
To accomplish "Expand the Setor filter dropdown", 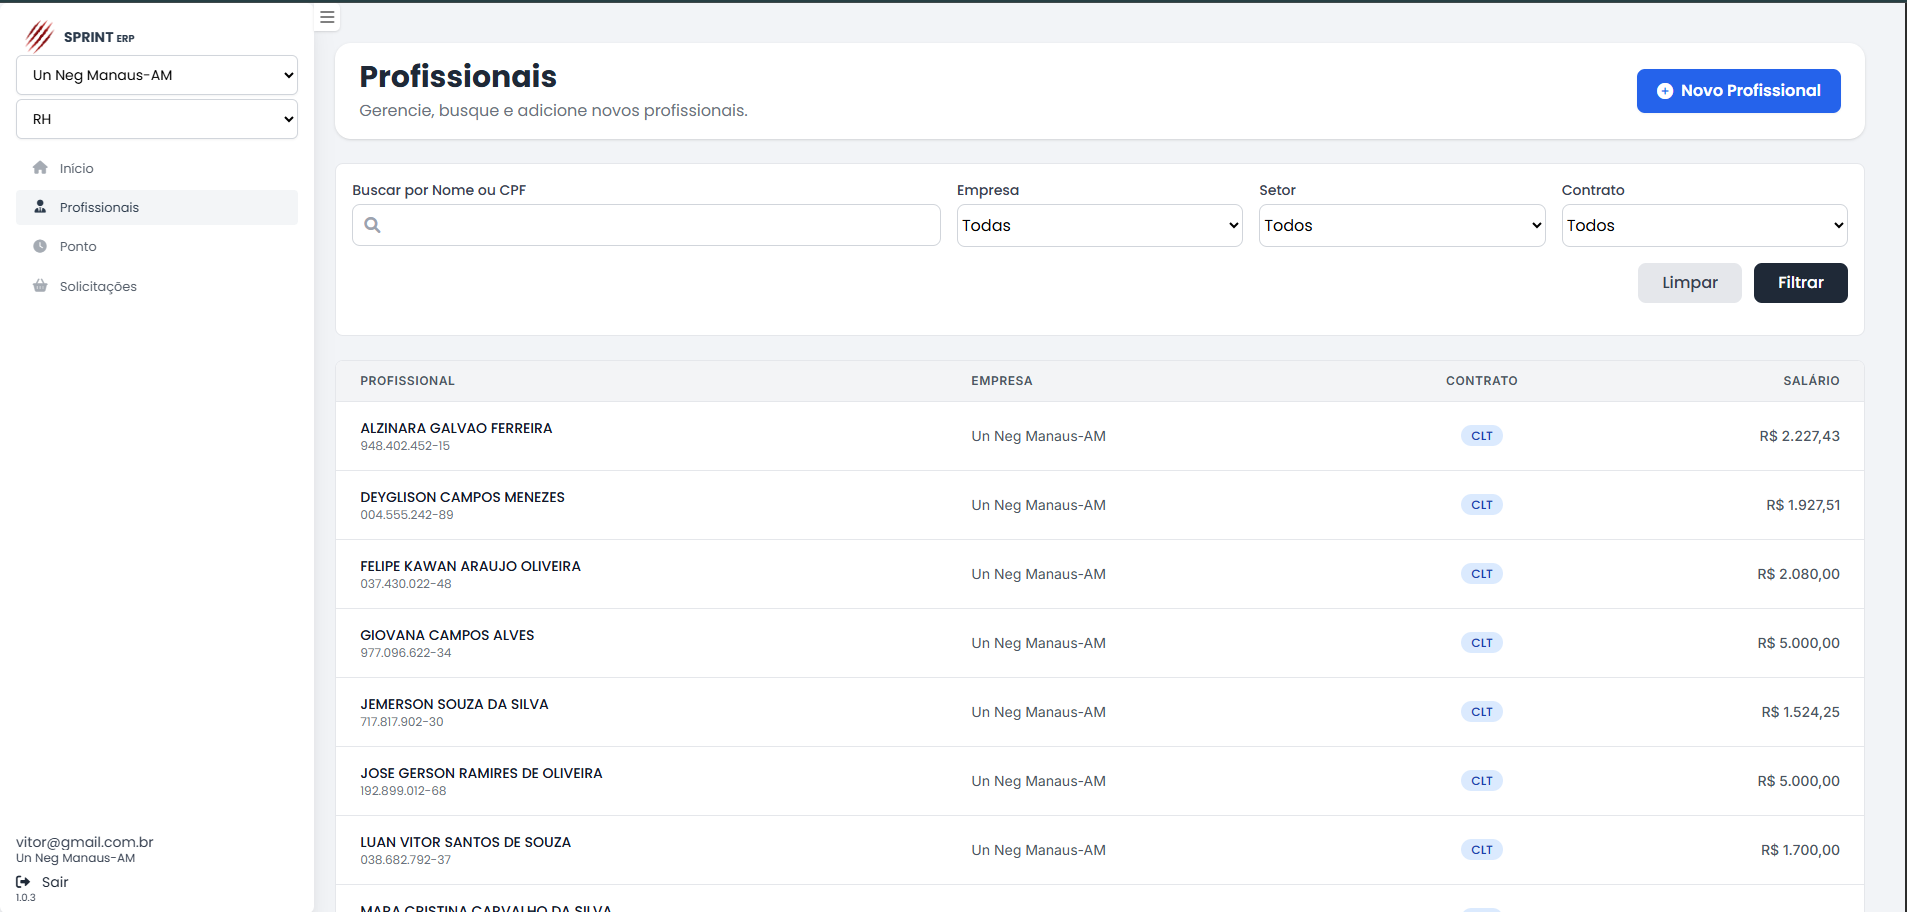I will [x=1401, y=226].
